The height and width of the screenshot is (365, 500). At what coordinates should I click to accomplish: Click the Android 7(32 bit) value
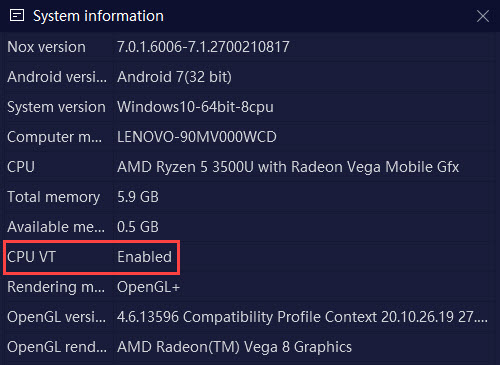point(174,77)
